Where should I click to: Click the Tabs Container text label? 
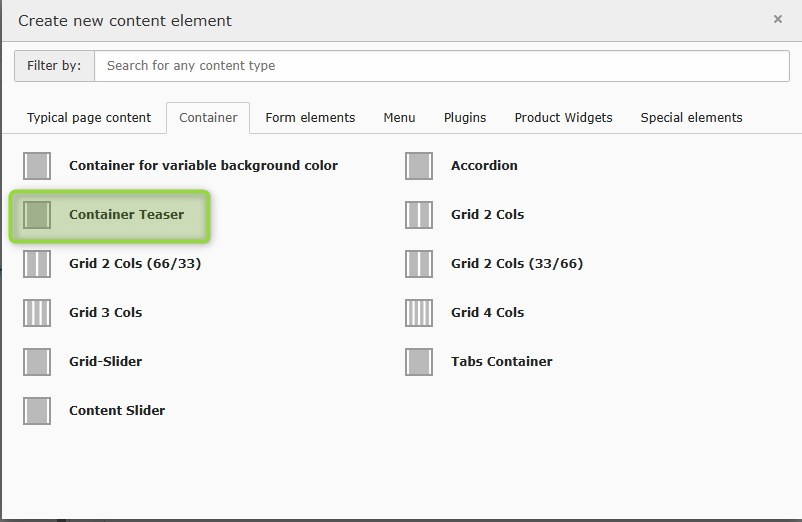tap(501, 362)
